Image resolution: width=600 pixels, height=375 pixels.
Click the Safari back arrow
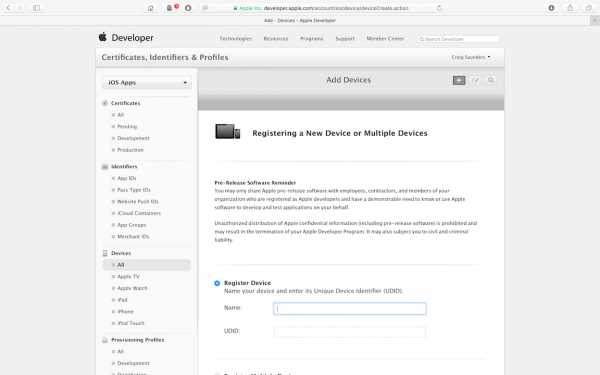pos(8,8)
